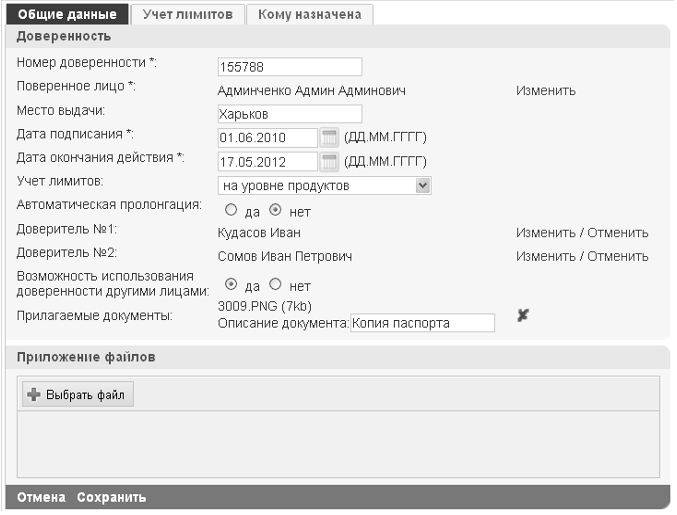Open the Общие данные tab
This screenshot has height=515, width=677.
[x=67, y=14]
